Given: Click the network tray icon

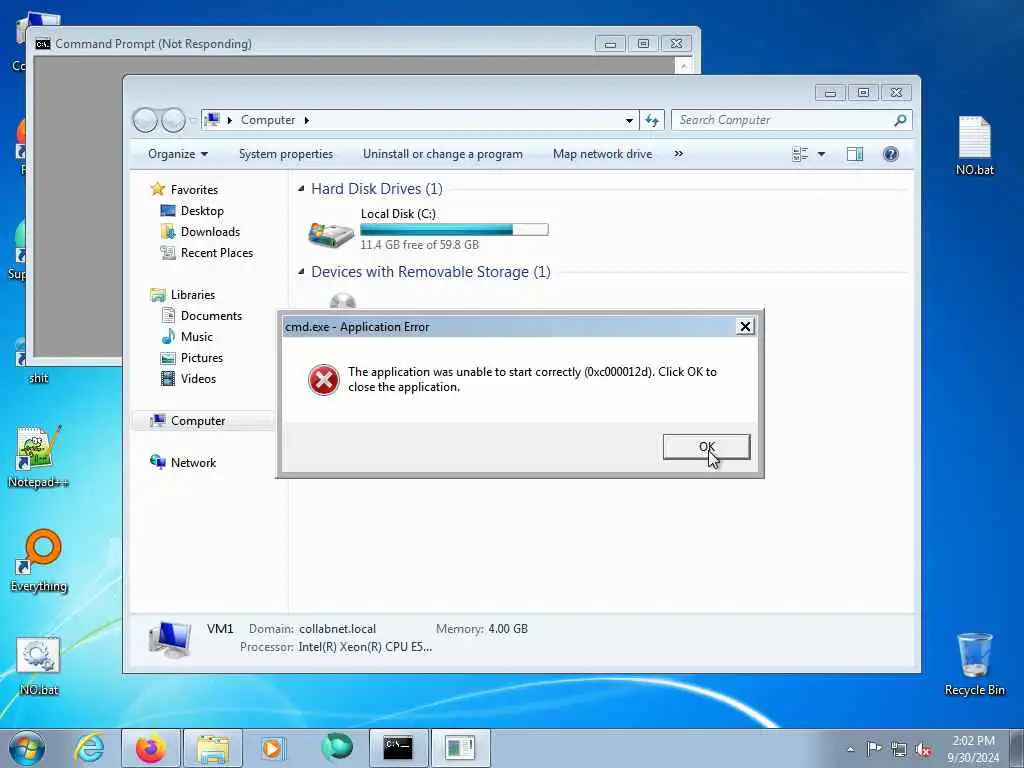Looking at the screenshot, I should coord(899,749).
